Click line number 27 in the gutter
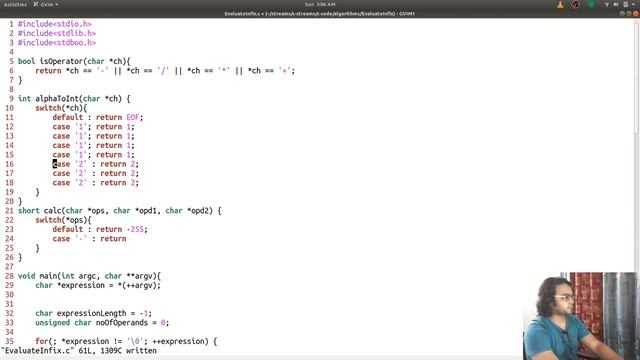The height and width of the screenshot is (360, 640). tap(9, 267)
